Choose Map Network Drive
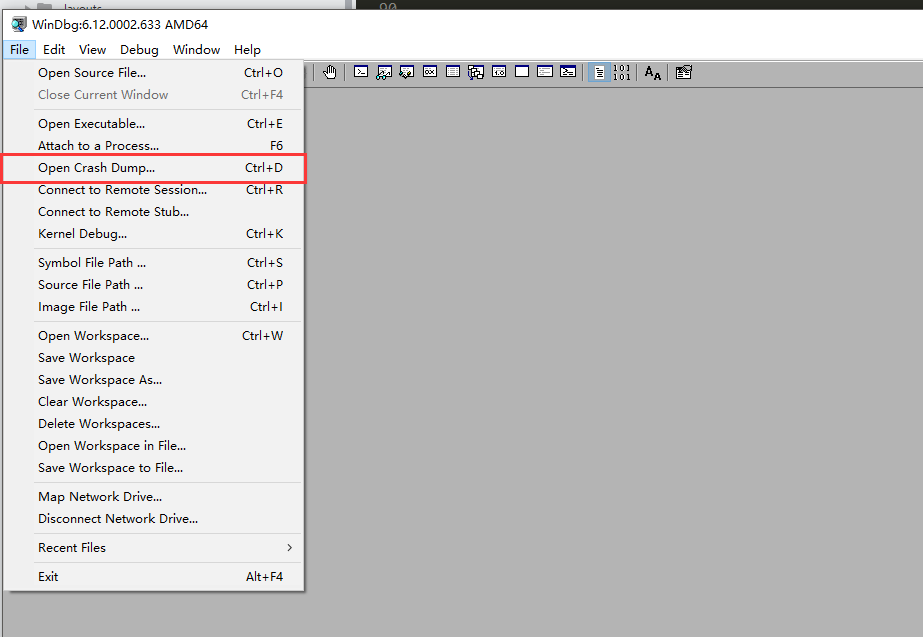923x637 pixels. (x=154, y=496)
